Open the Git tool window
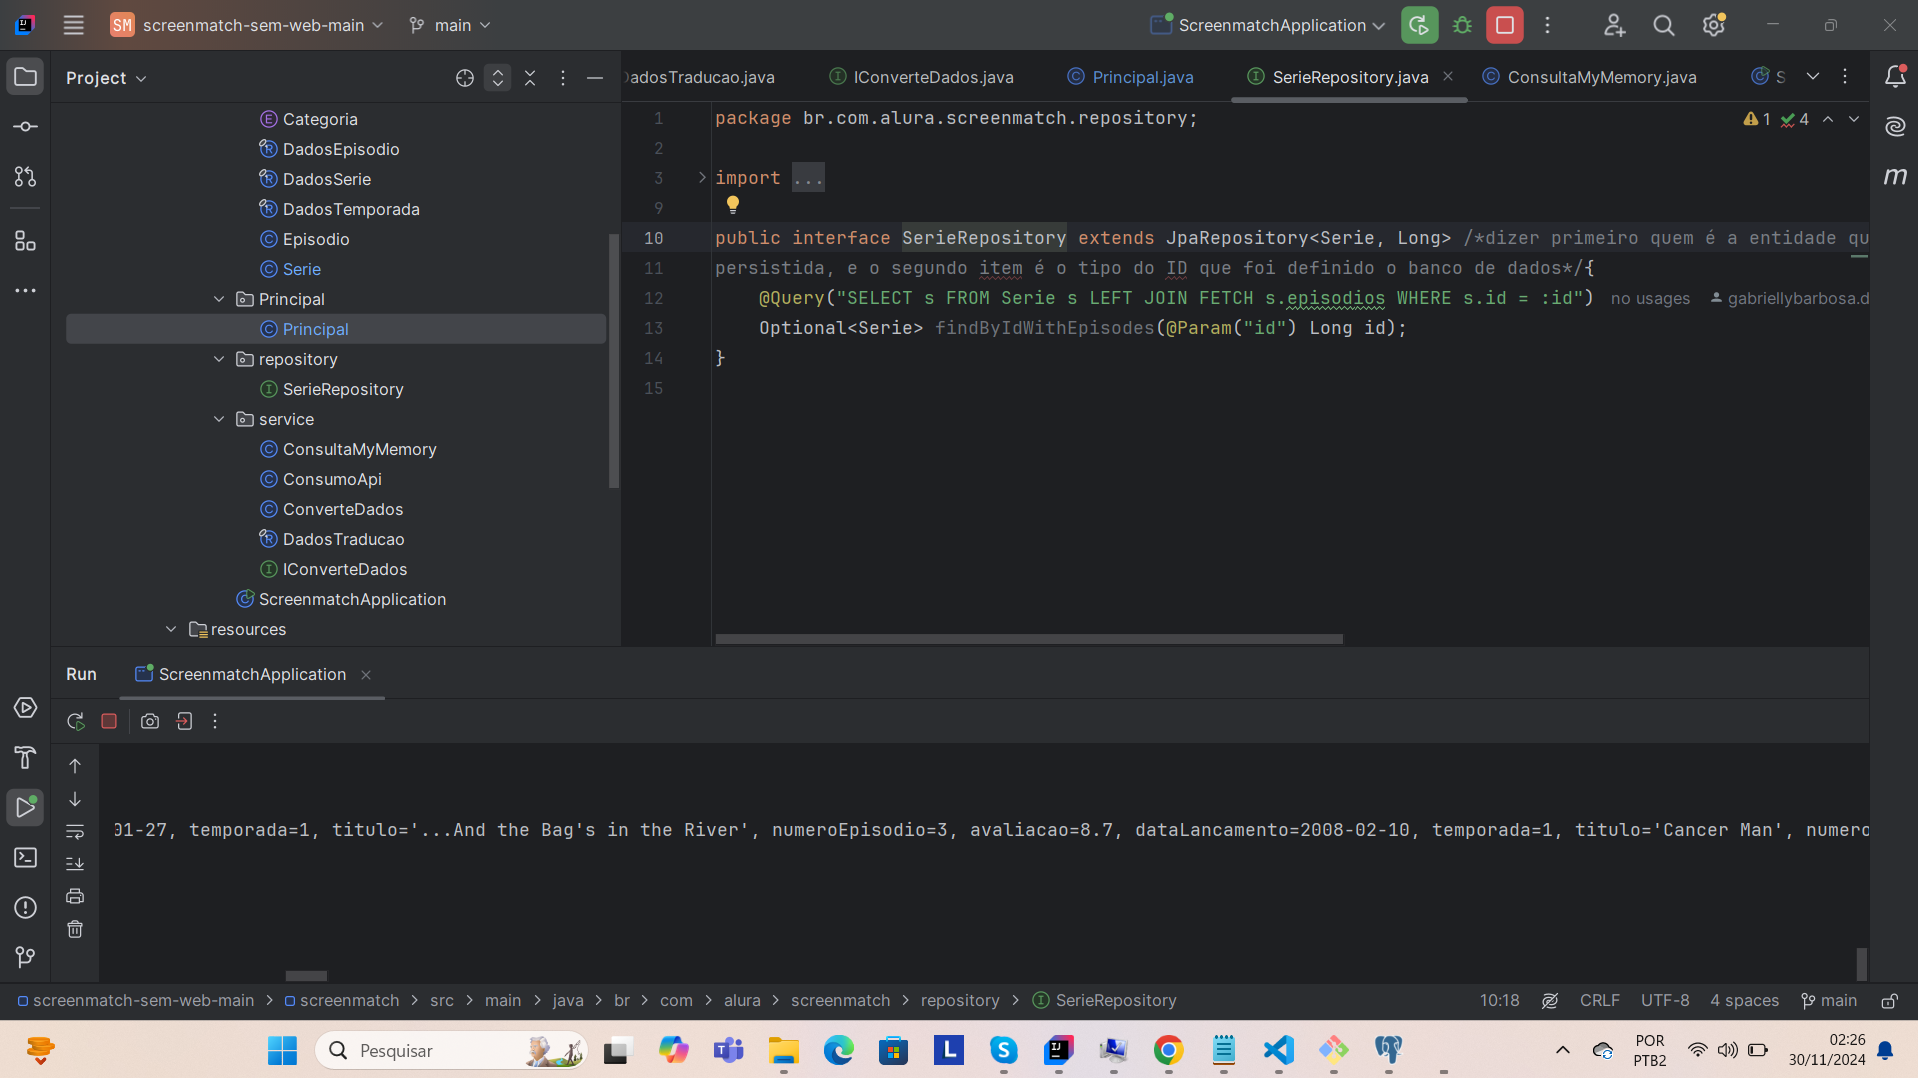1918x1078 pixels. 25,958
